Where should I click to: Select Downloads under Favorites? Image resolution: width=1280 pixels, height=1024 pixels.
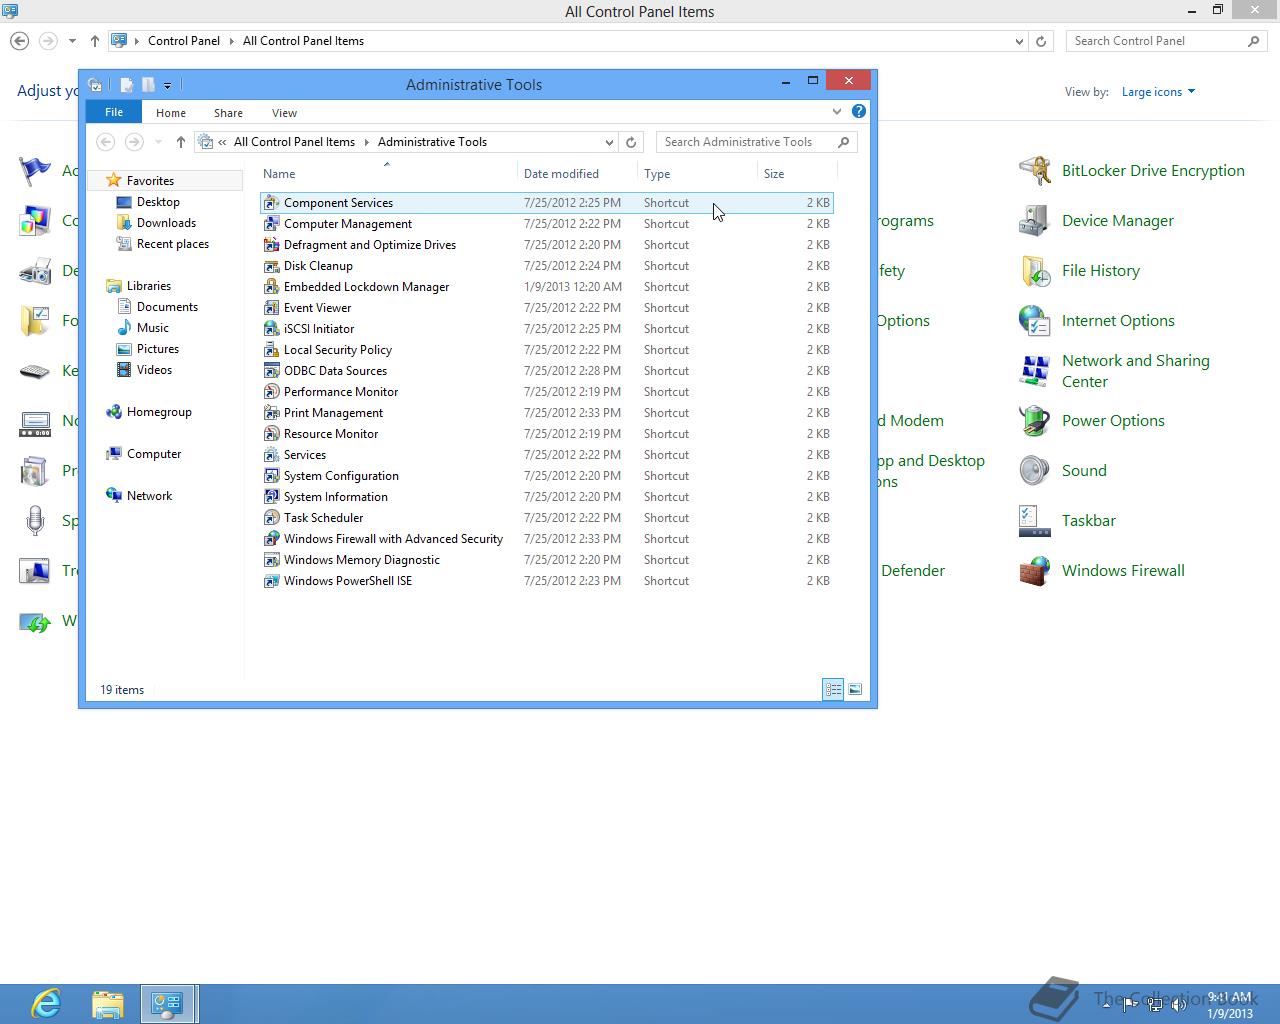click(166, 223)
